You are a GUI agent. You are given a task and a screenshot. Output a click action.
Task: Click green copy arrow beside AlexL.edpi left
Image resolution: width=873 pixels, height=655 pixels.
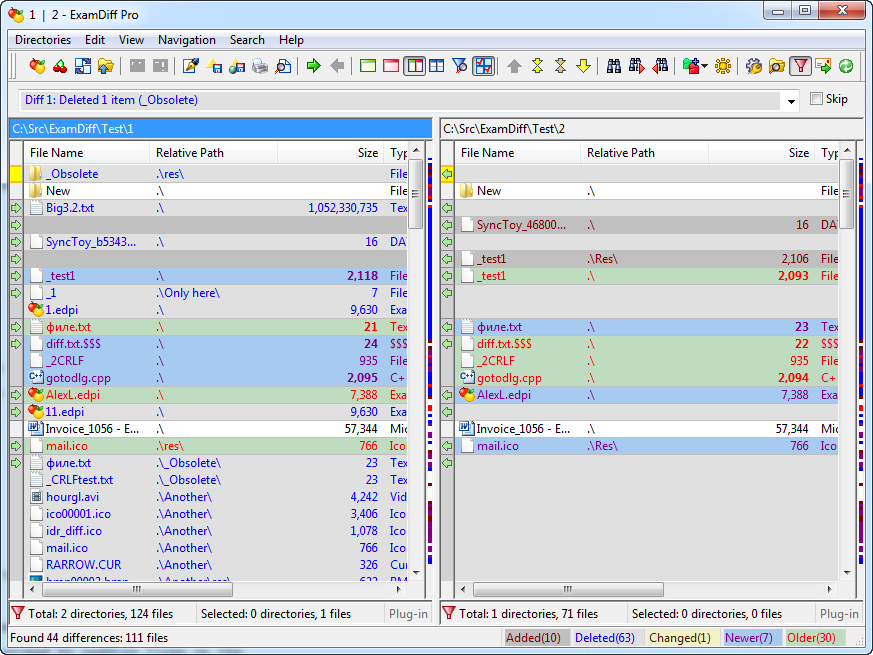[x=16, y=395]
